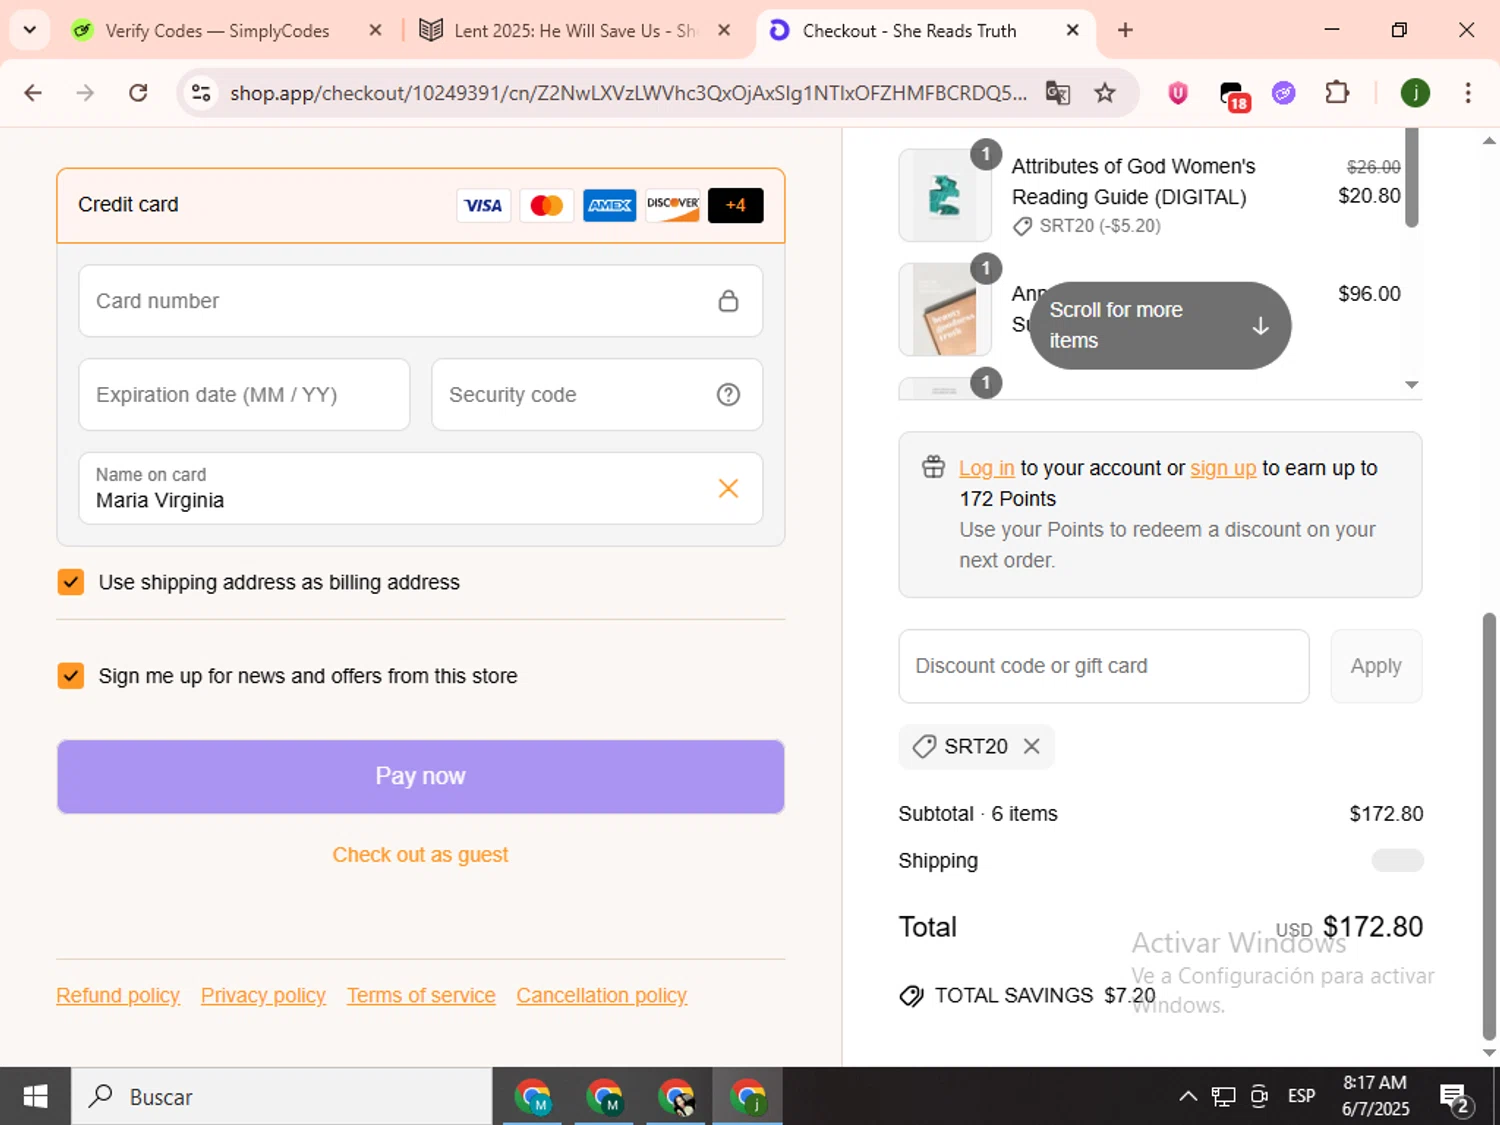1500x1125 pixels.
Task: Click the Pay now button
Action: pyautogui.click(x=421, y=777)
